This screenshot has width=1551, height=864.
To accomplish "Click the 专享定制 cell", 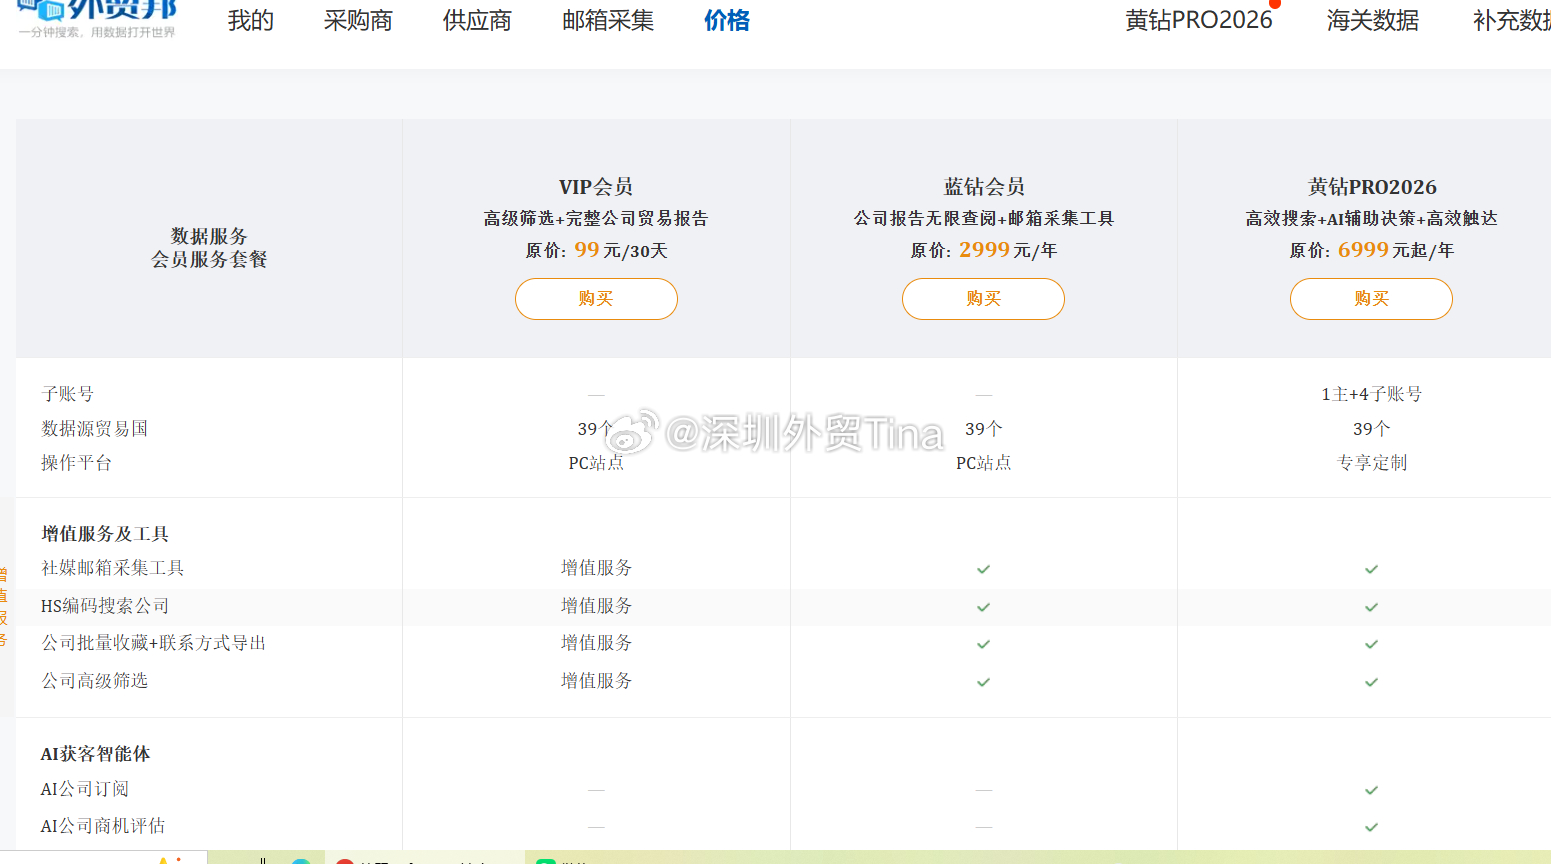I will coord(1372,463).
